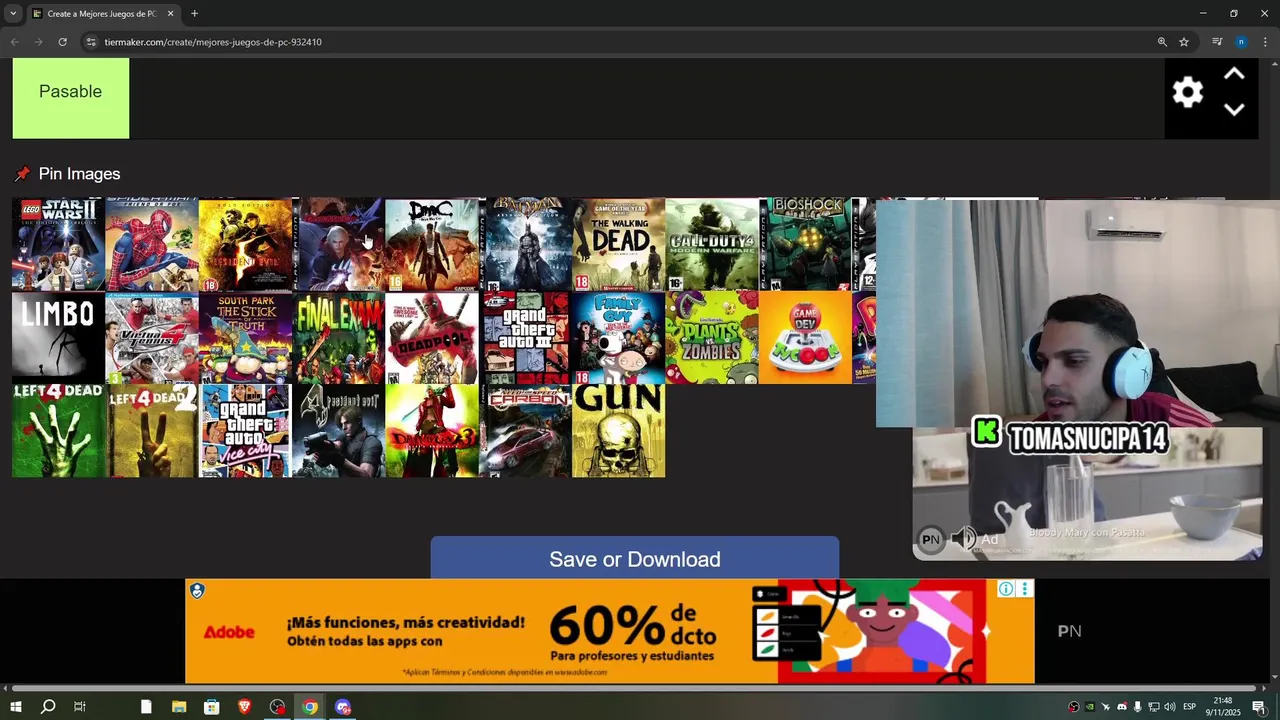Pick the Call of Duty 4 cover
Image resolution: width=1280 pixels, height=720 pixels.
pos(712,244)
